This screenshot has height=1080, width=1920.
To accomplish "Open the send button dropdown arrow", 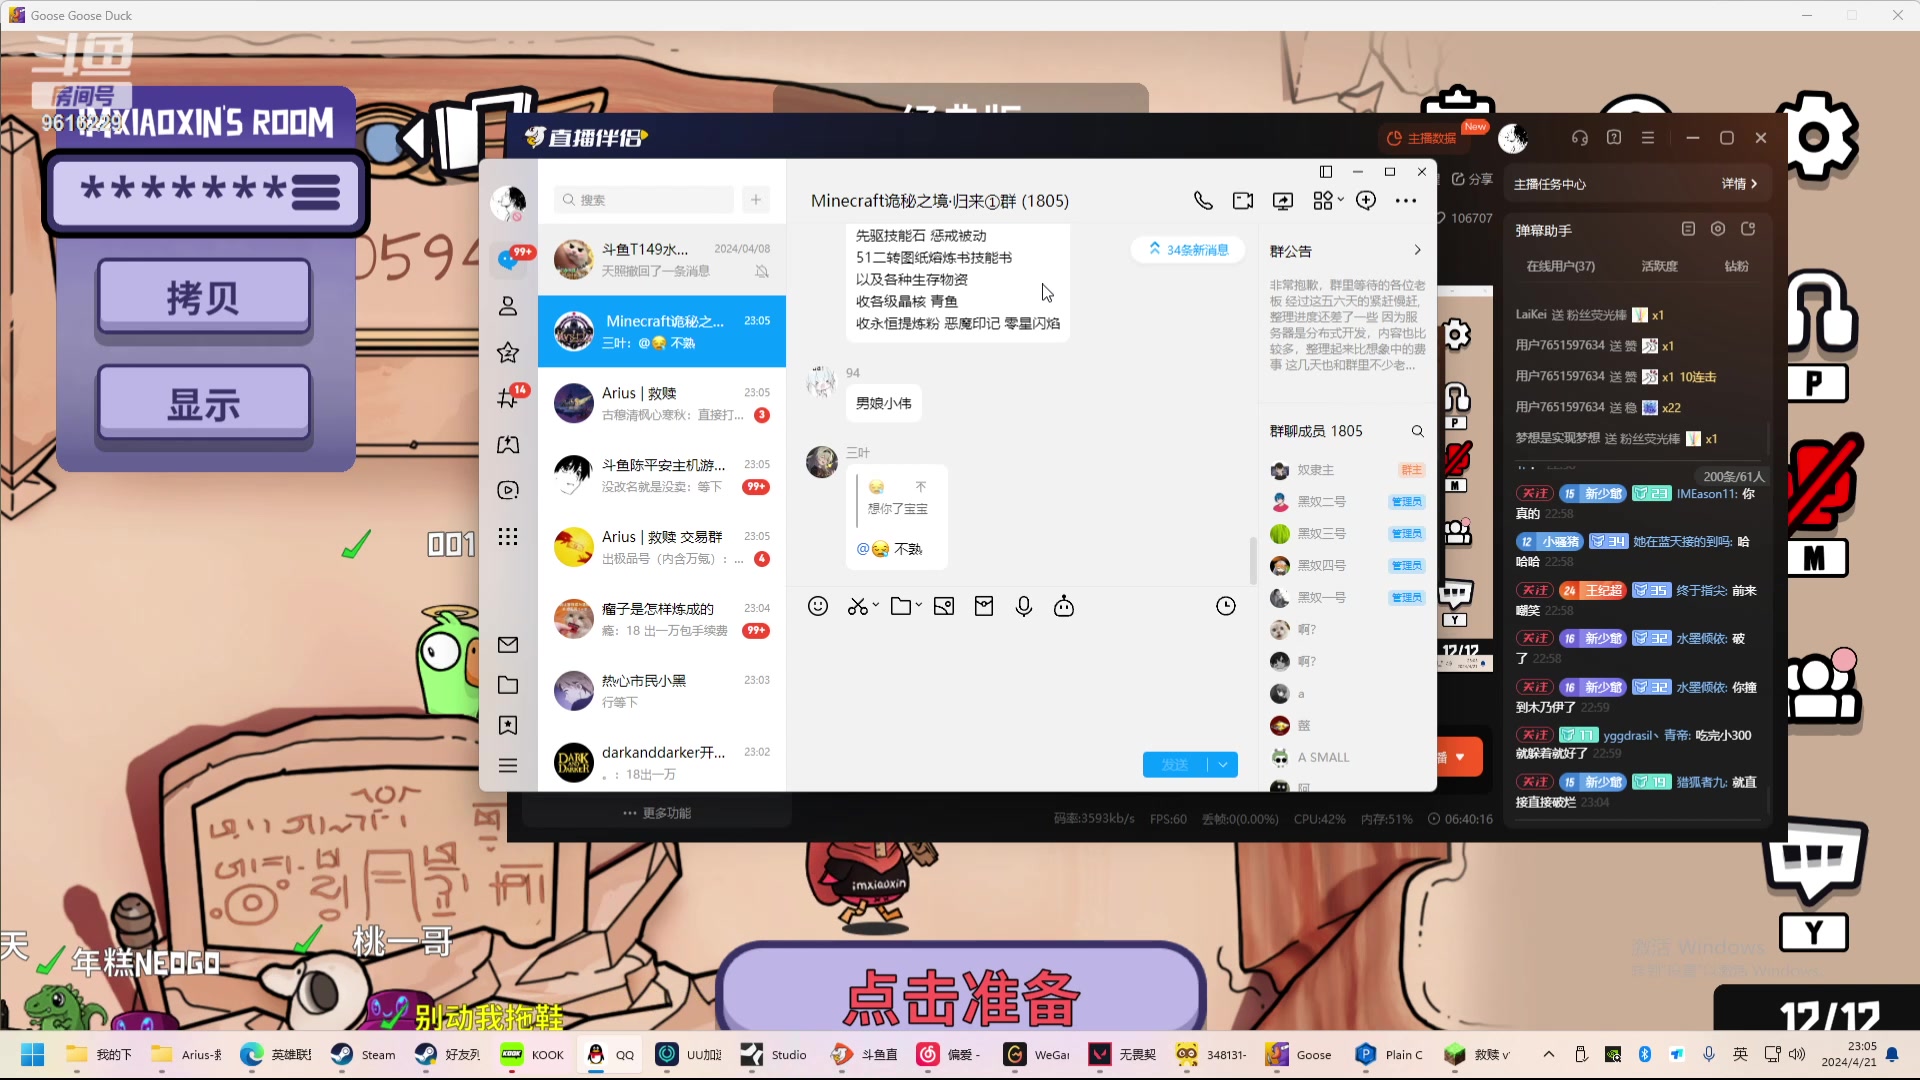I will pos(1223,765).
